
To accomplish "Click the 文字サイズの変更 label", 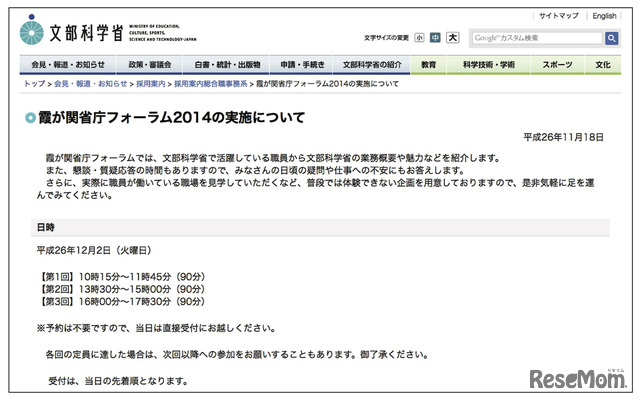I will (386, 38).
